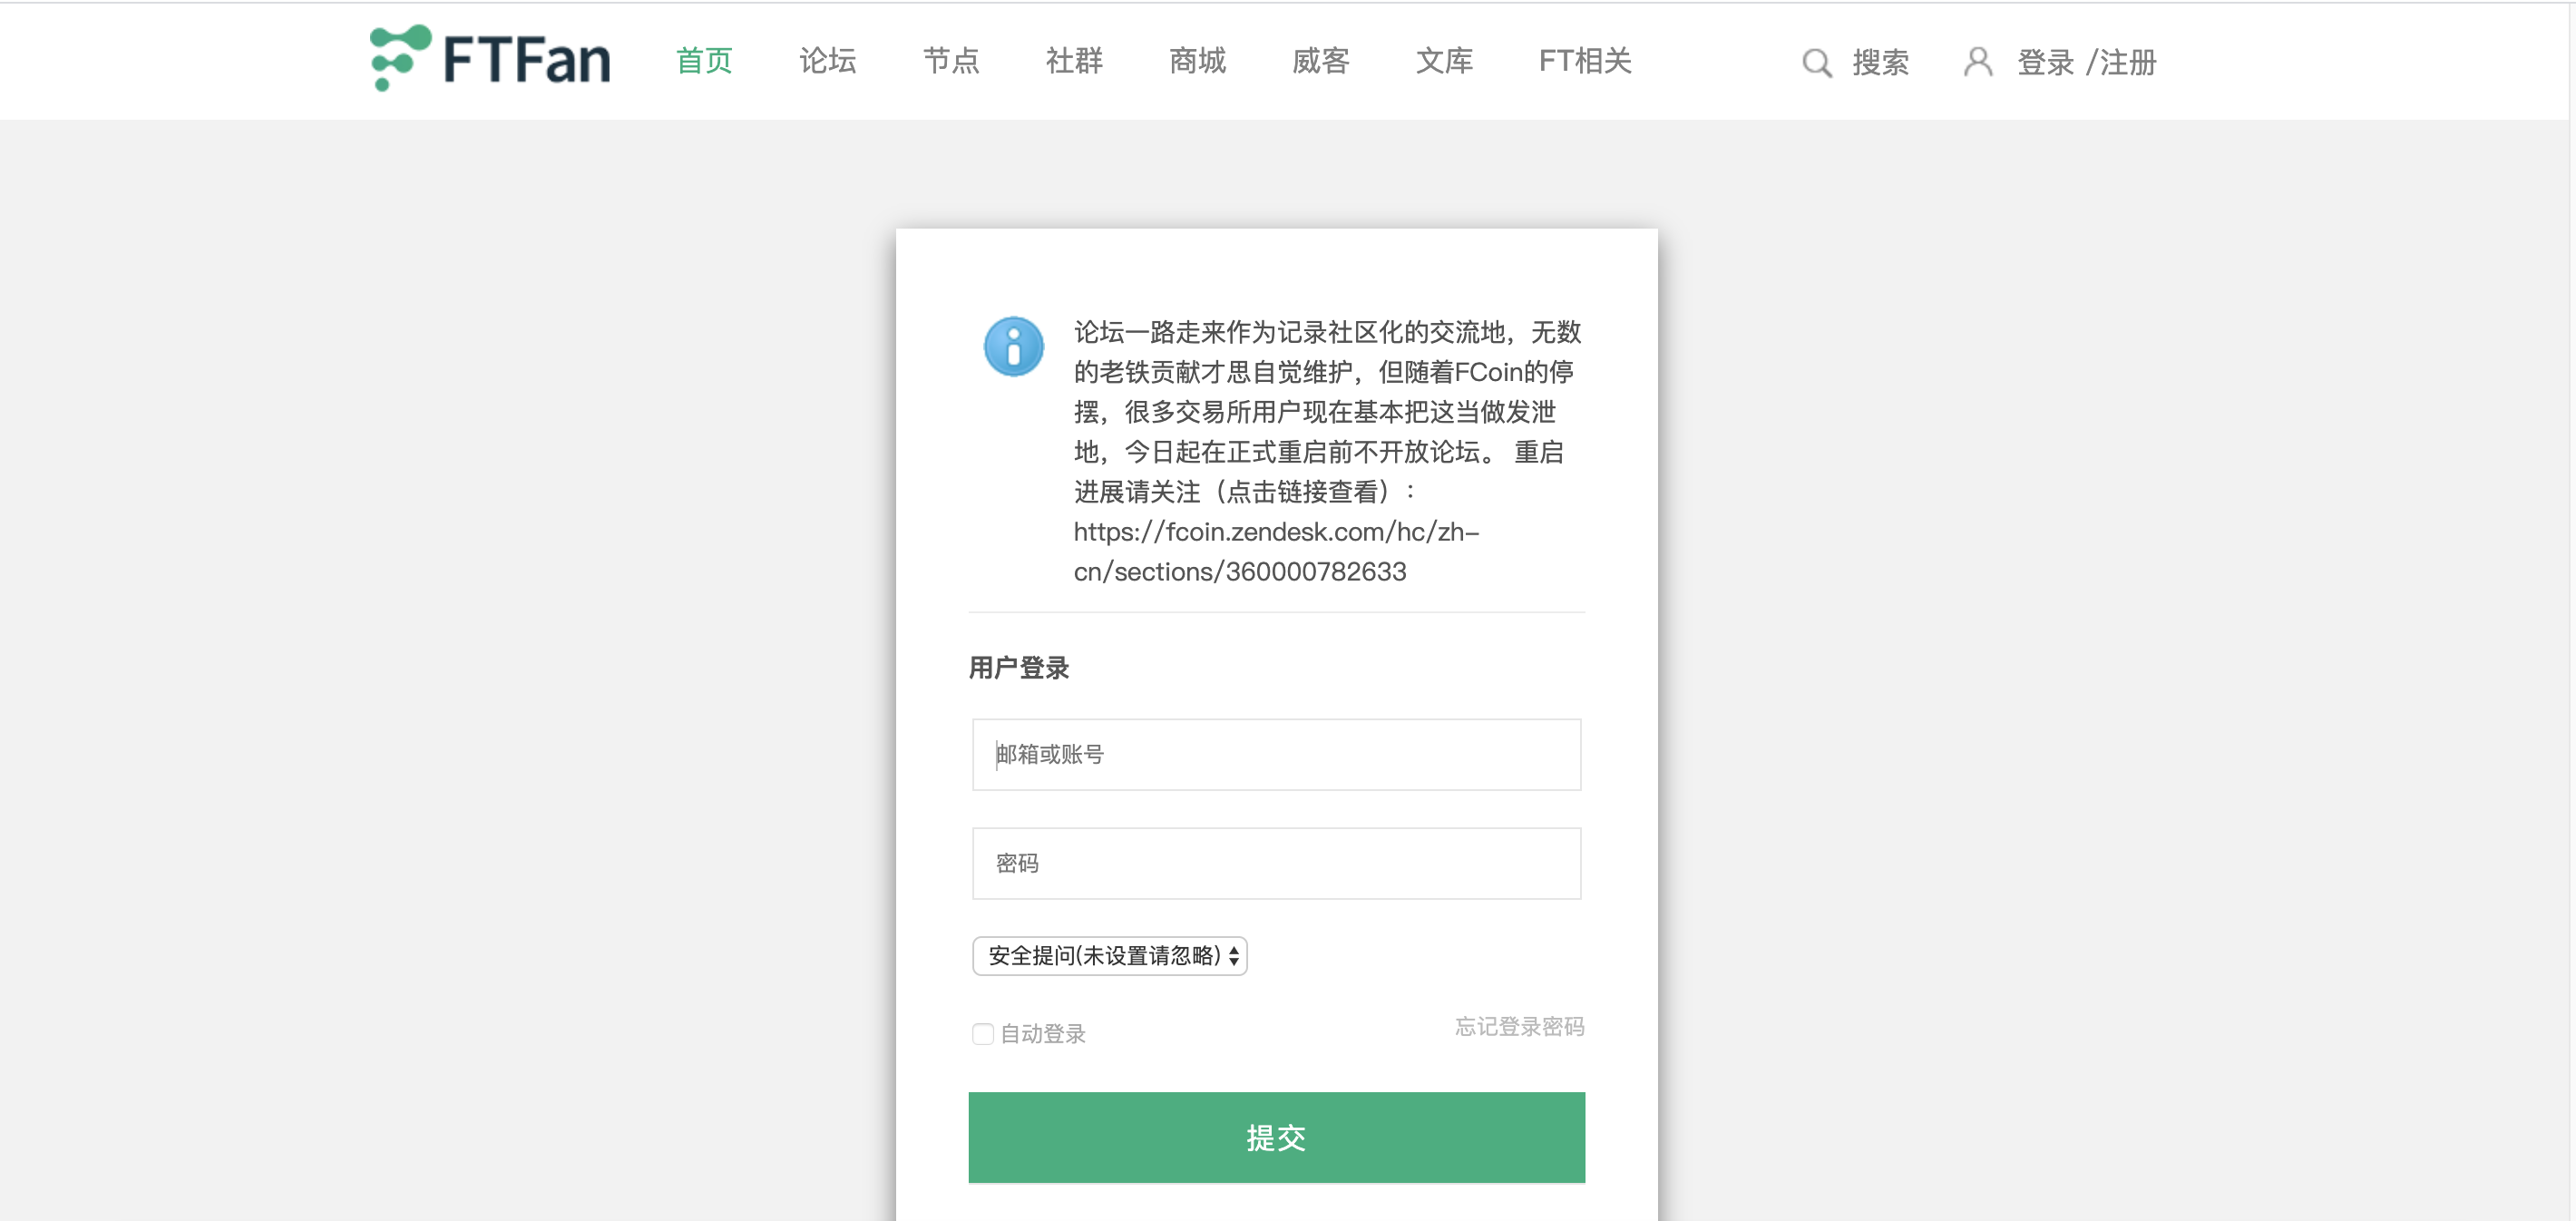Click the FTFan logo
Viewport: 2576px width, 1221px height.
(489, 58)
